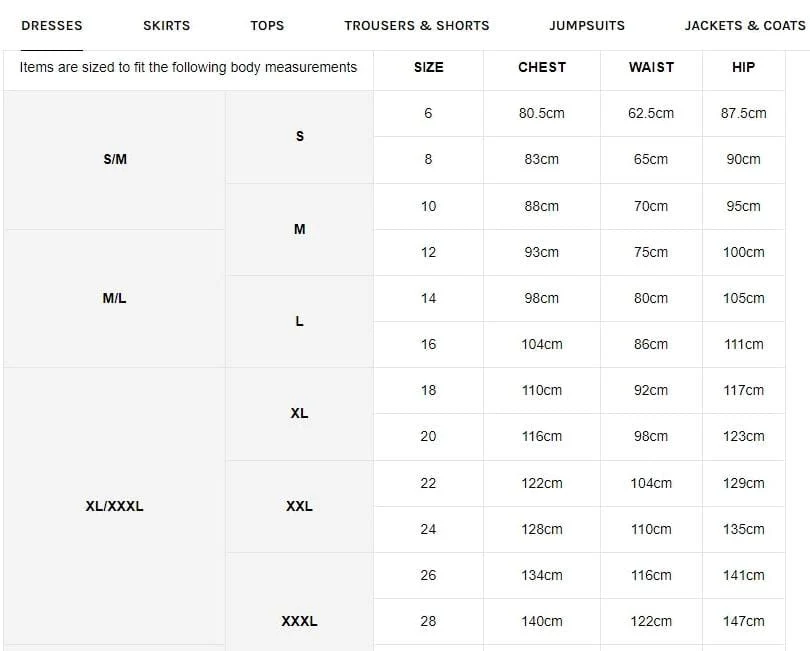Click the XXL size label cell

tap(299, 506)
